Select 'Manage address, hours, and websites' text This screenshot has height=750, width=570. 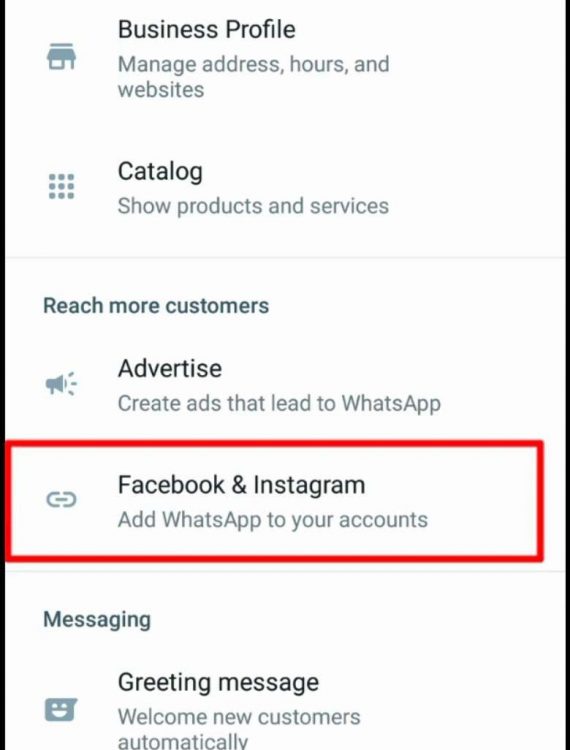click(x=253, y=77)
